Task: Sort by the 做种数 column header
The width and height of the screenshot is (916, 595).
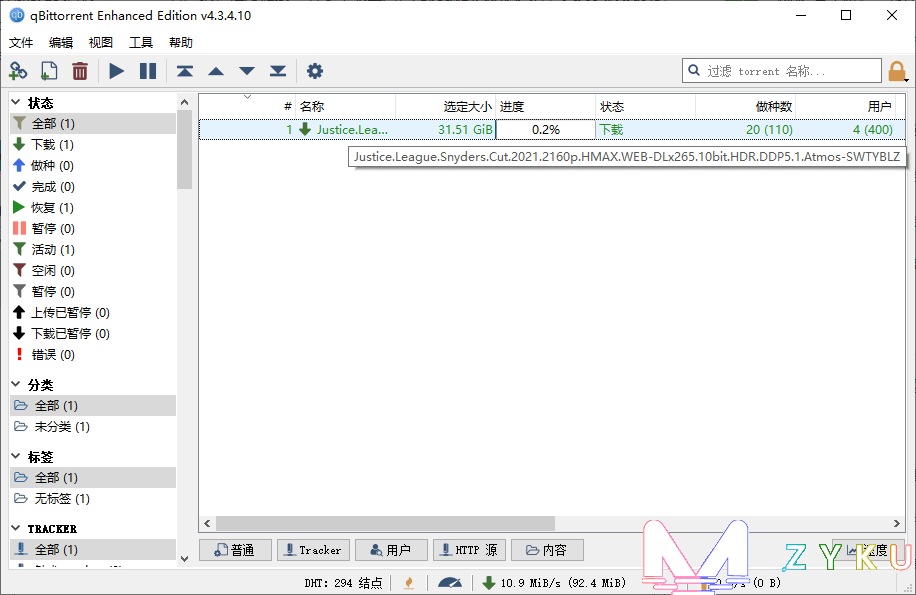Action: [x=745, y=106]
